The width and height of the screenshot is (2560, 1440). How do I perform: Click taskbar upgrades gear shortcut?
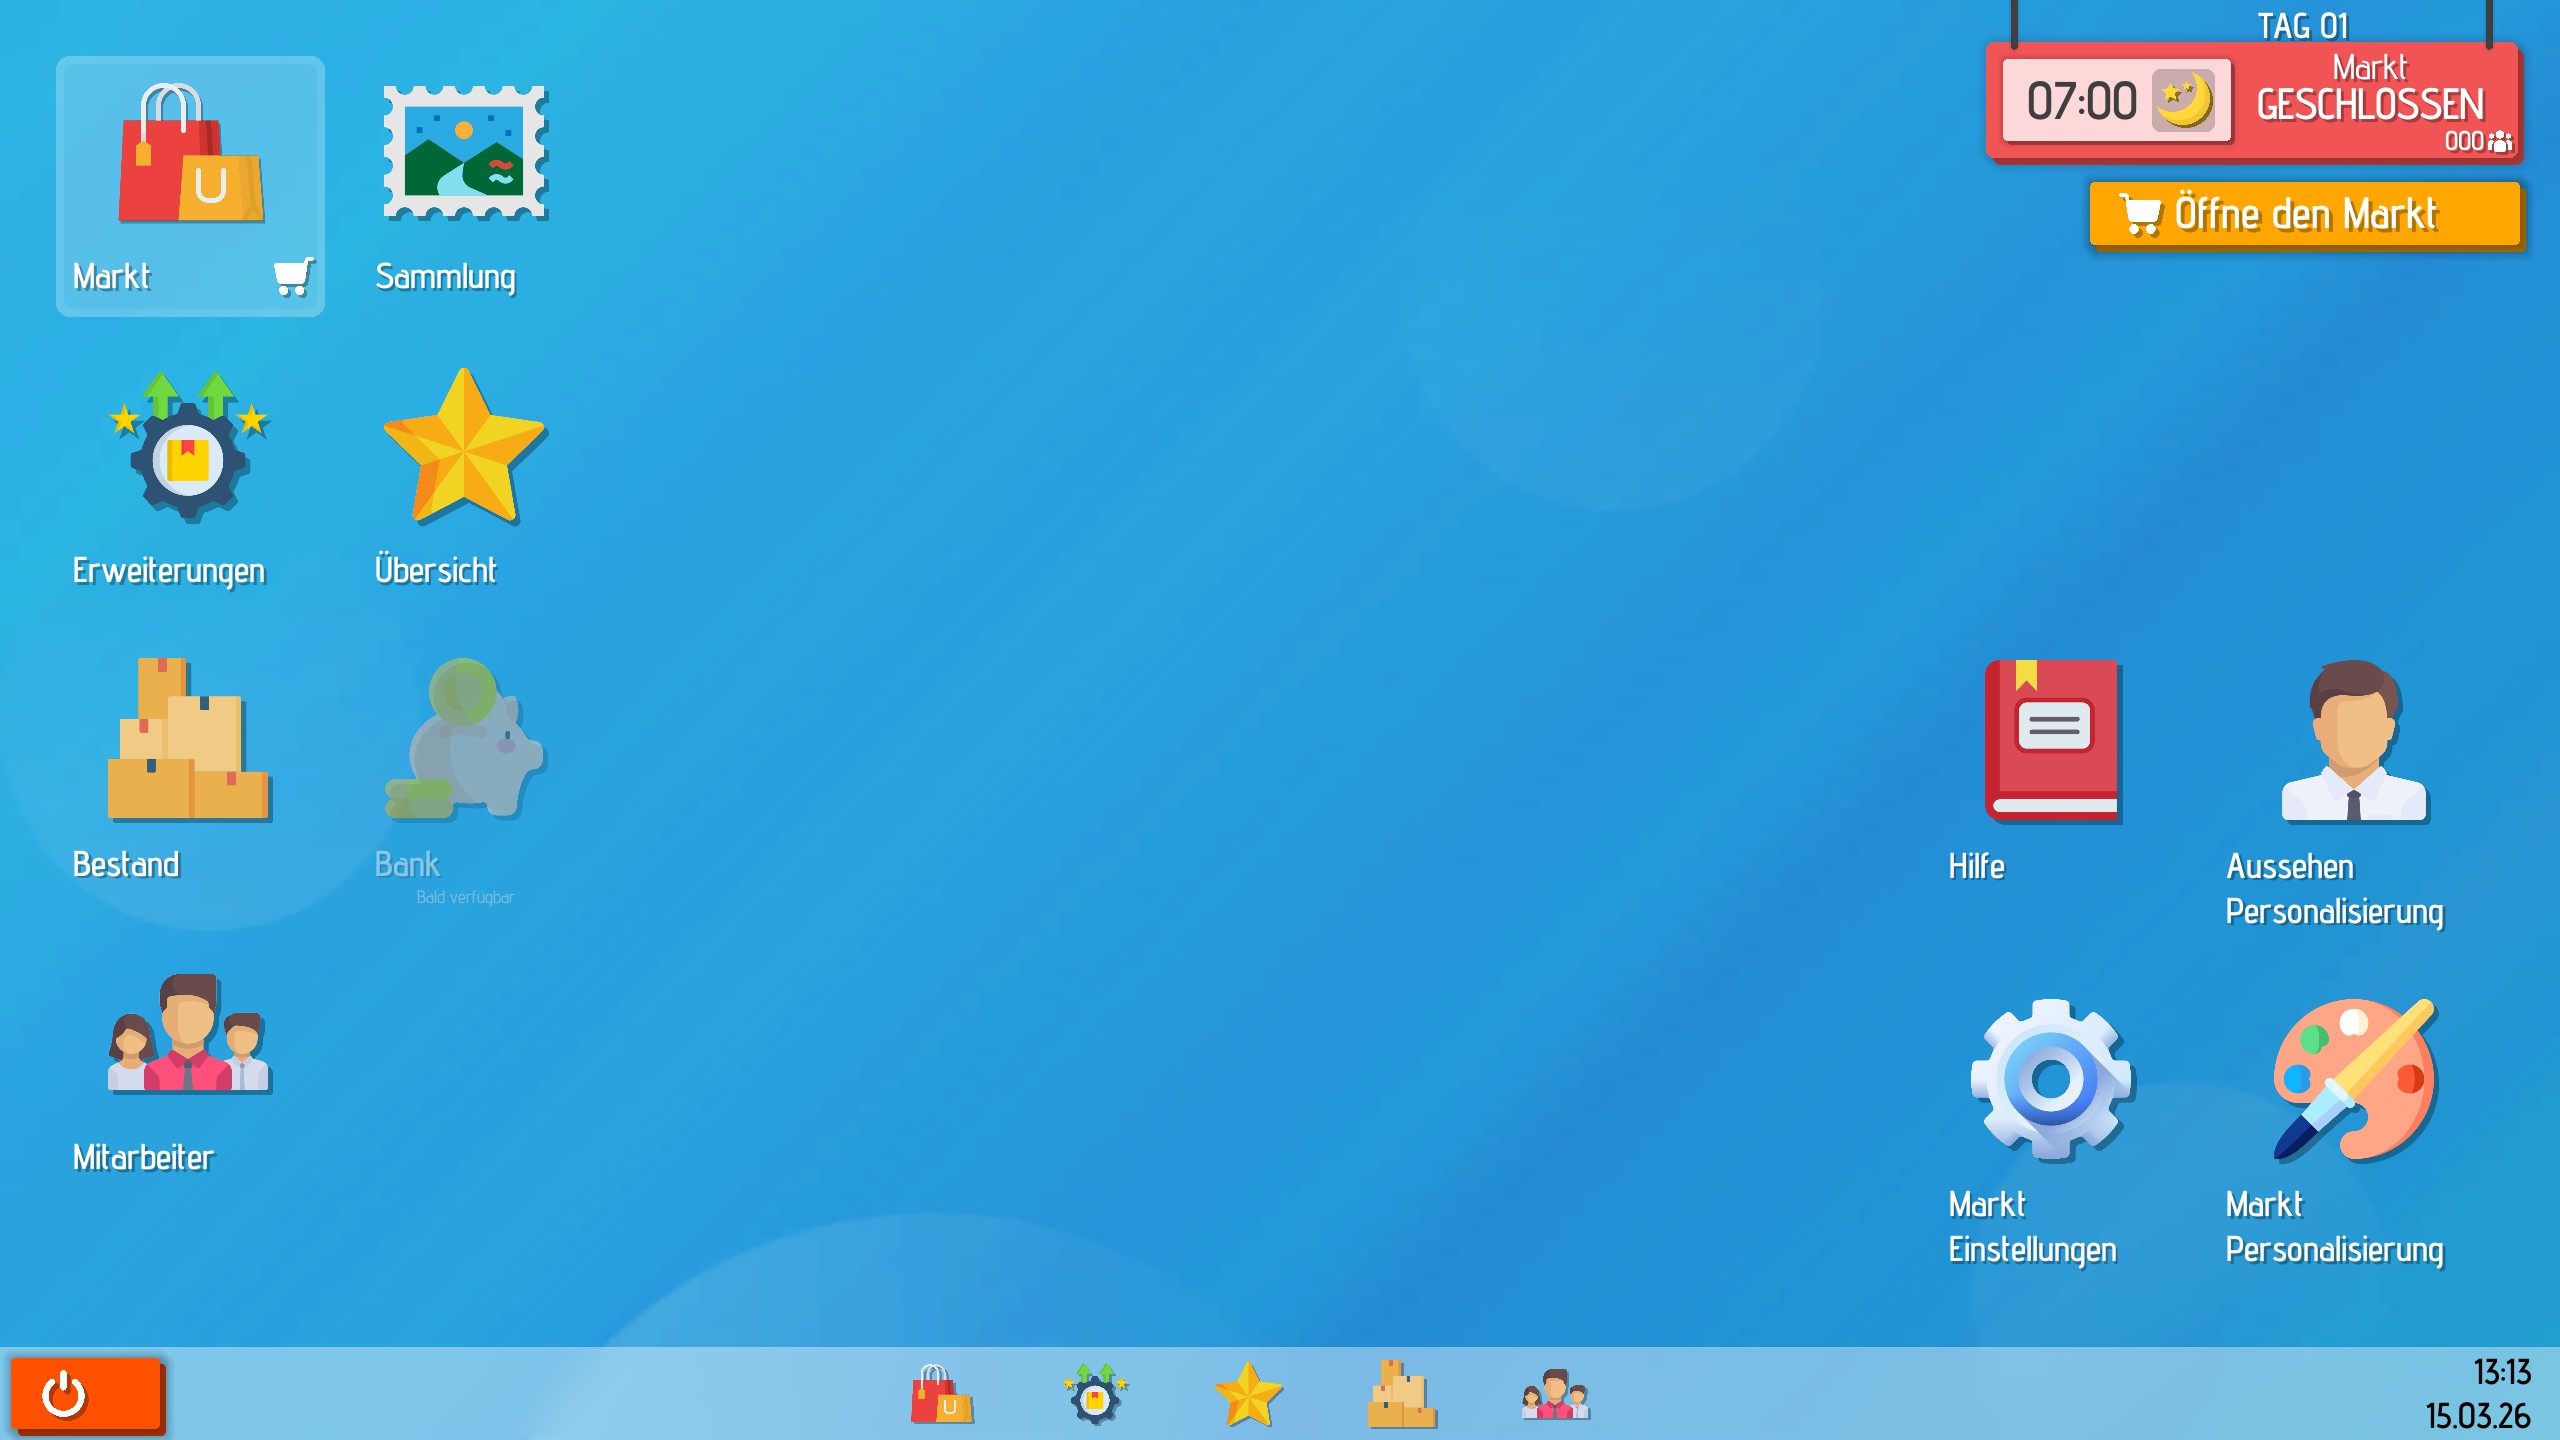pyautogui.click(x=1095, y=1394)
